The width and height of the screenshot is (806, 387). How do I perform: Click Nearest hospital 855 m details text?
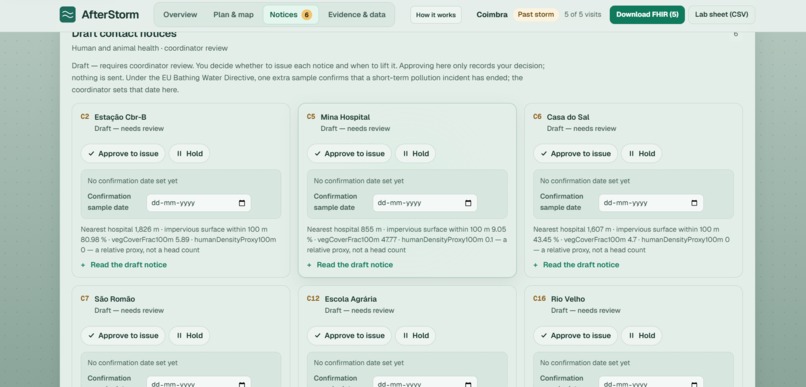(407, 239)
